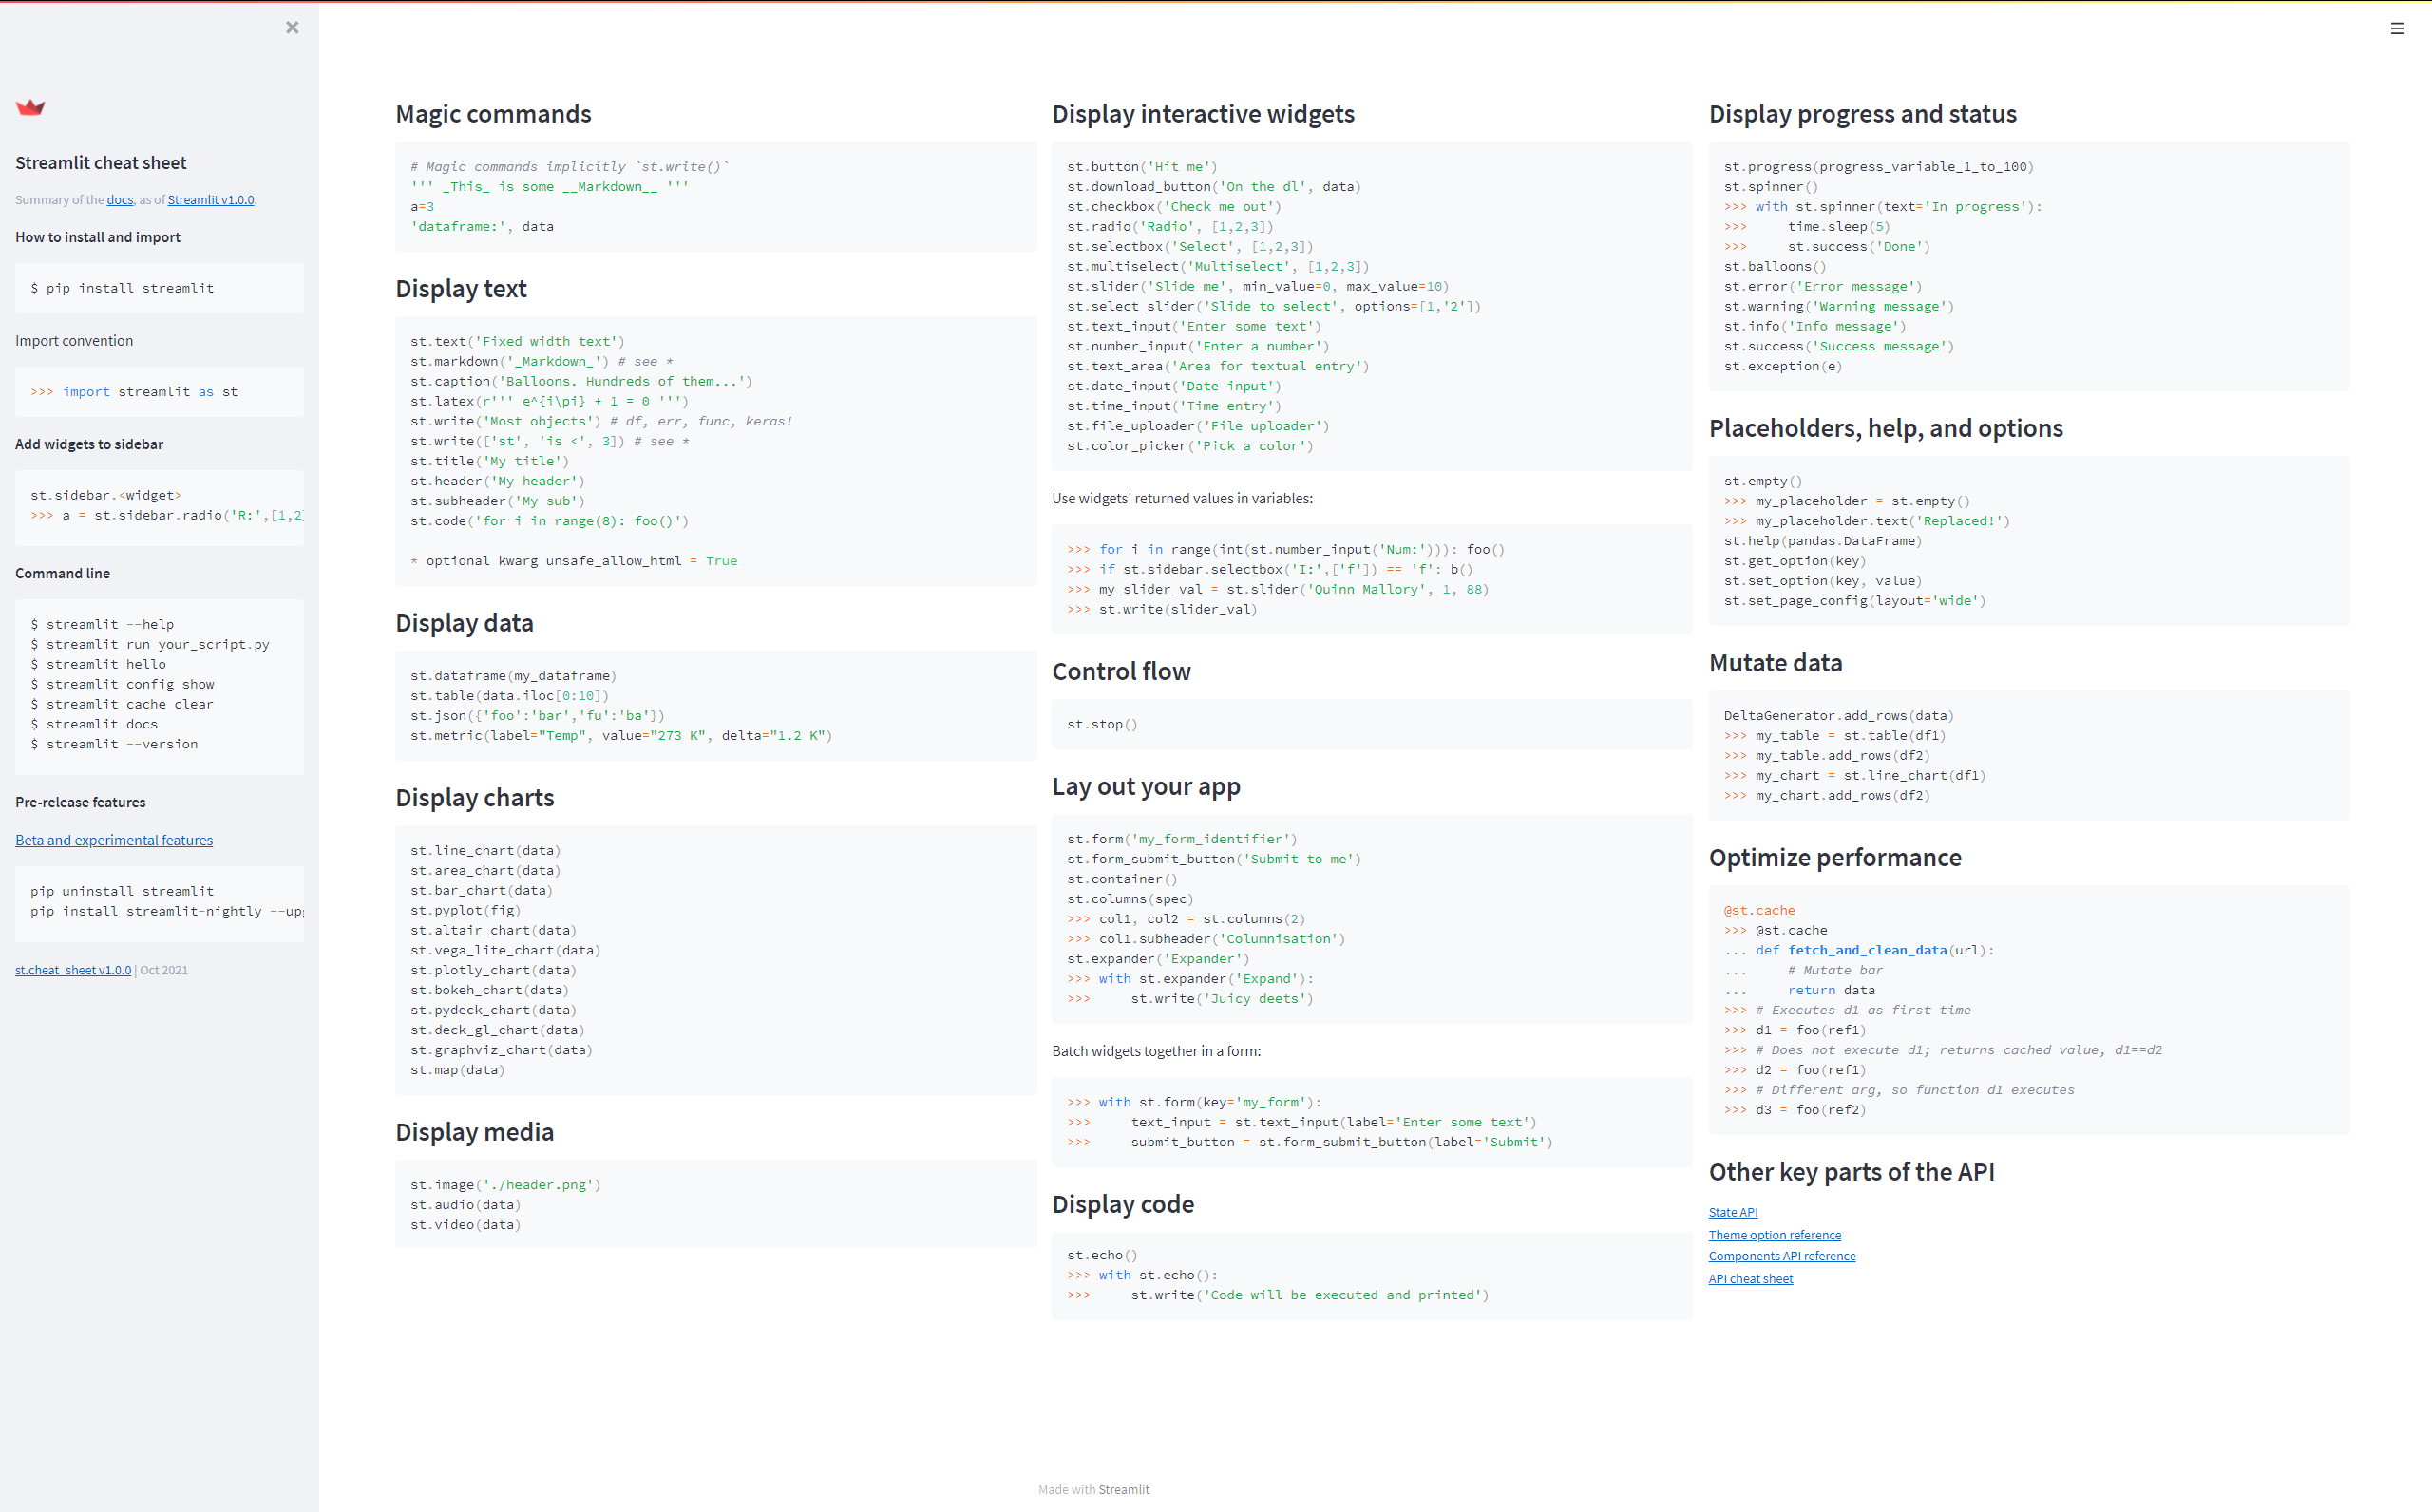Viewport: 2432px width, 1512px height.
Task: Click the red crown logo in sidebar
Action: [x=31, y=107]
